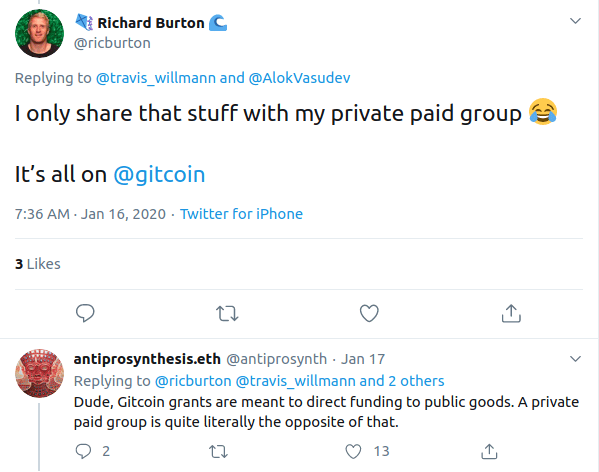Open antiprosynthesis.eth's avatar

point(39,373)
